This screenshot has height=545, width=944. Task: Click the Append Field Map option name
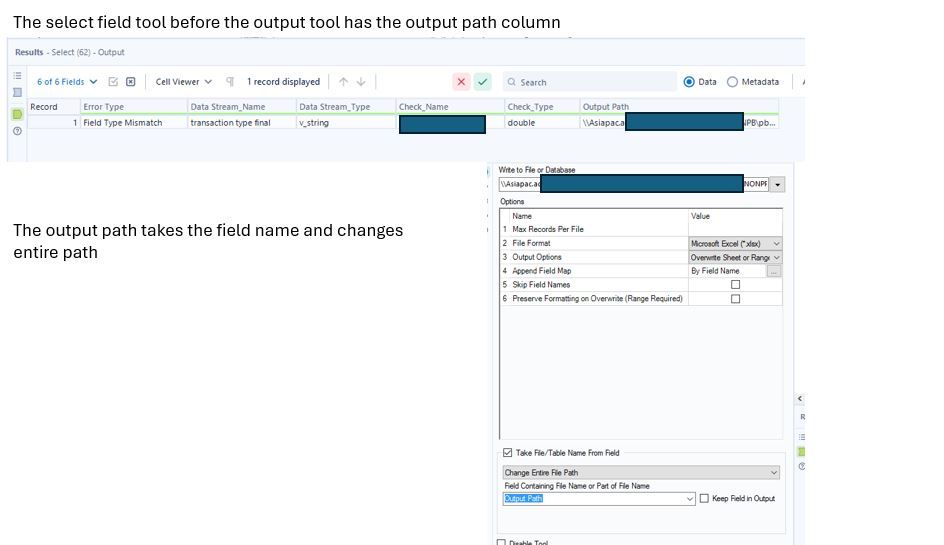(x=541, y=271)
